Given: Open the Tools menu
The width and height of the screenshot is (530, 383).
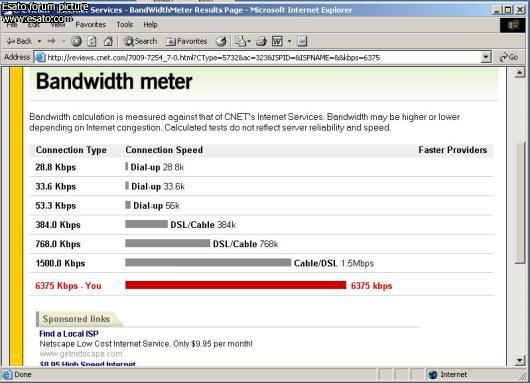Looking at the screenshot, I should pyautogui.click(x=125, y=25).
